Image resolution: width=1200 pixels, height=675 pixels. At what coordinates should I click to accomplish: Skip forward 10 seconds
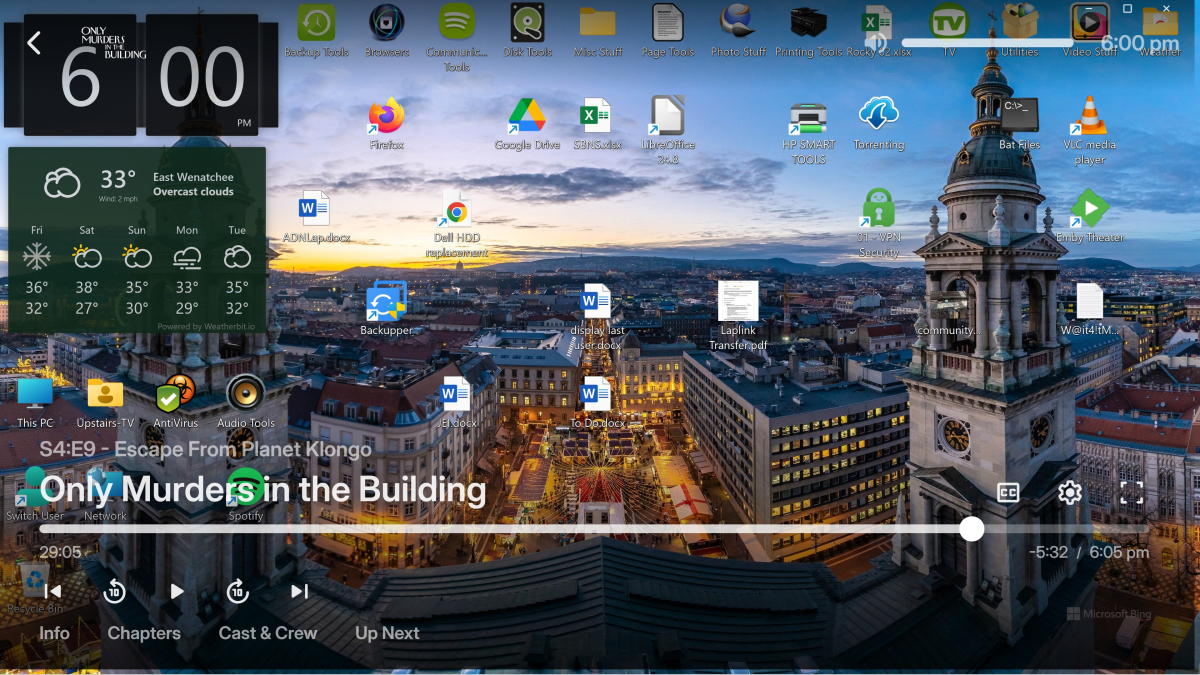click(237, 591)
